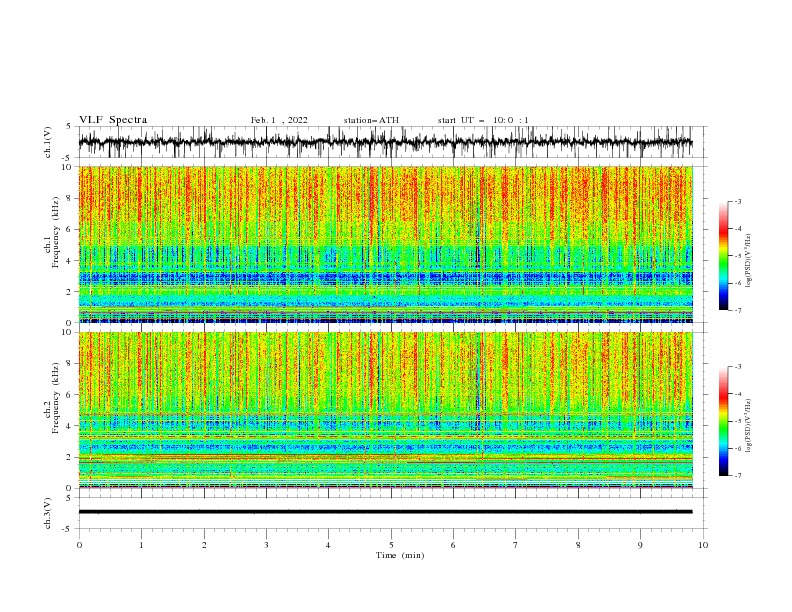Click the "VLF Spectra" plot title
The image size is (792, 612).
click(113, 120)
